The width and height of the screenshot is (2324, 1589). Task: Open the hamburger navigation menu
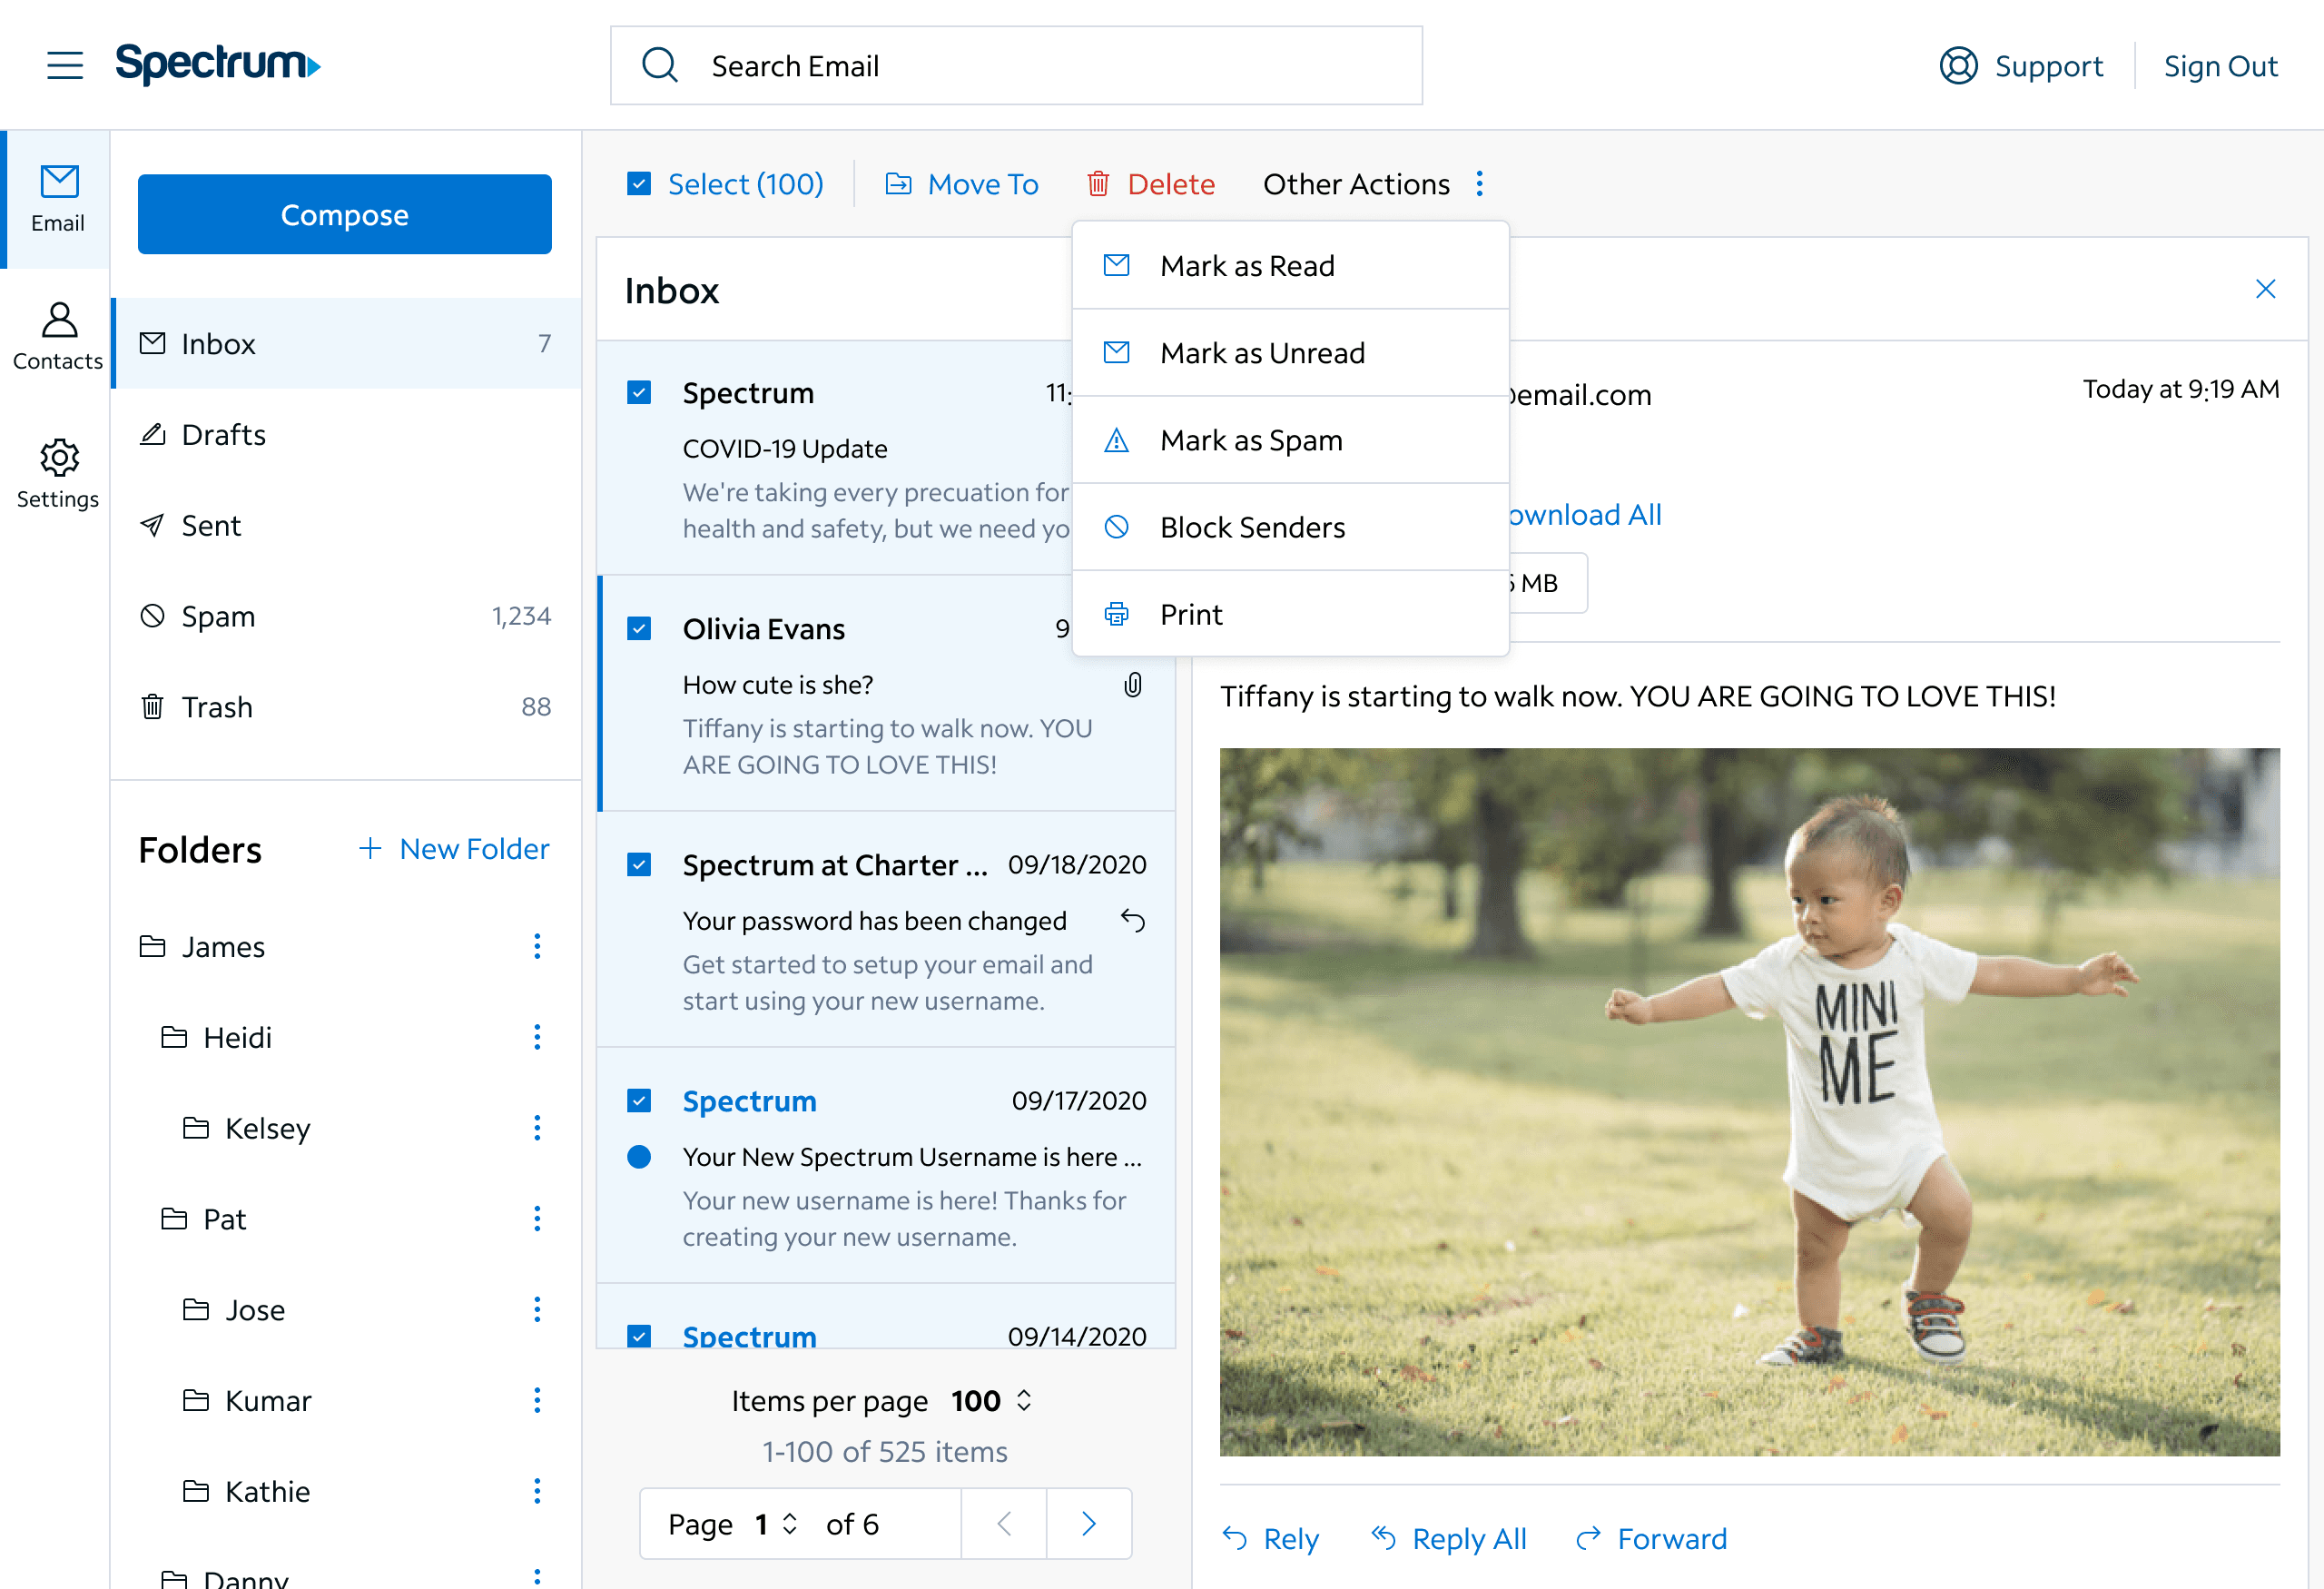coord(65,66)
